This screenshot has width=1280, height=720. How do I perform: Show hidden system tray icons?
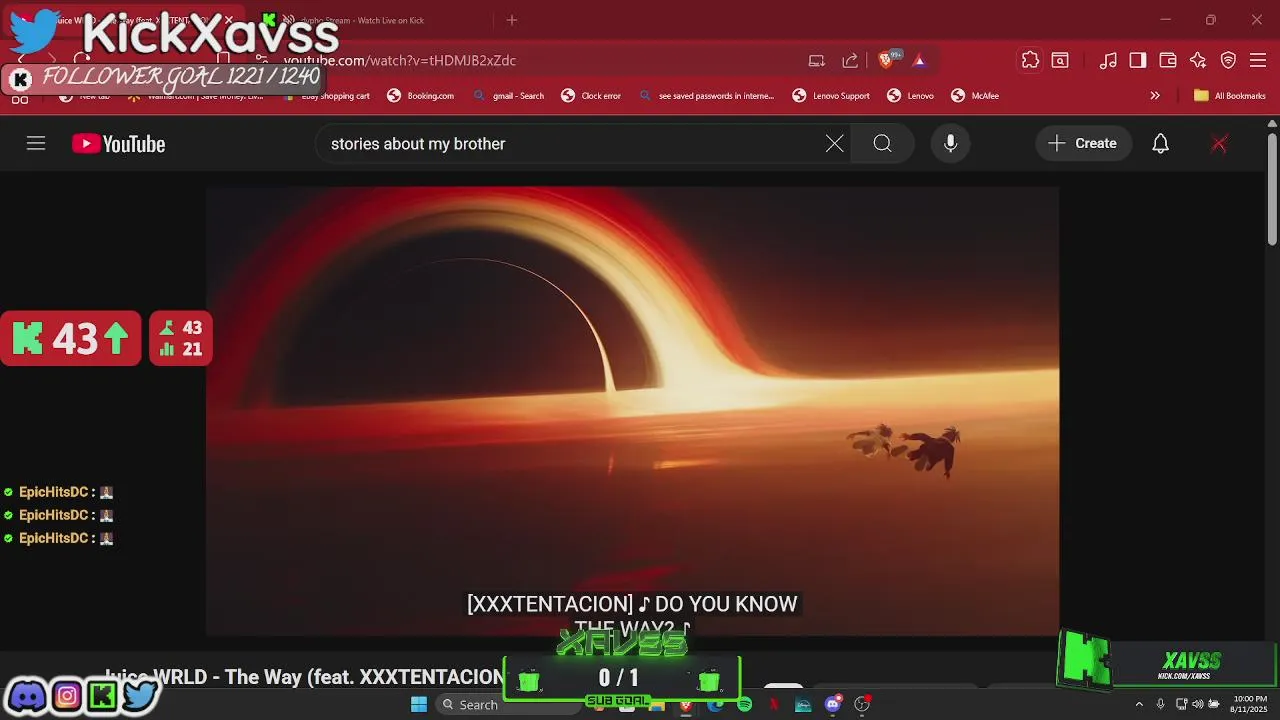(x=1139, y=705)
